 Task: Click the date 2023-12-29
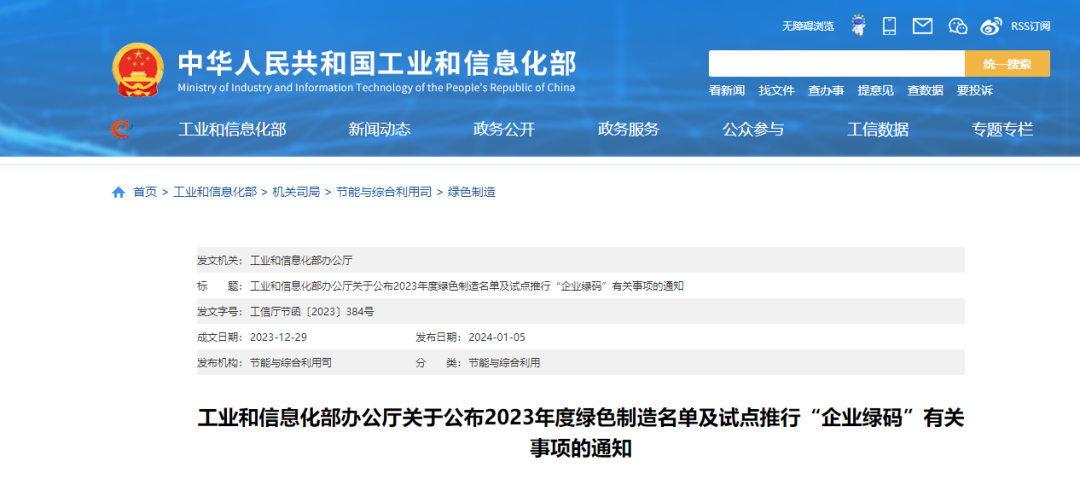click(x=278, y=337)
